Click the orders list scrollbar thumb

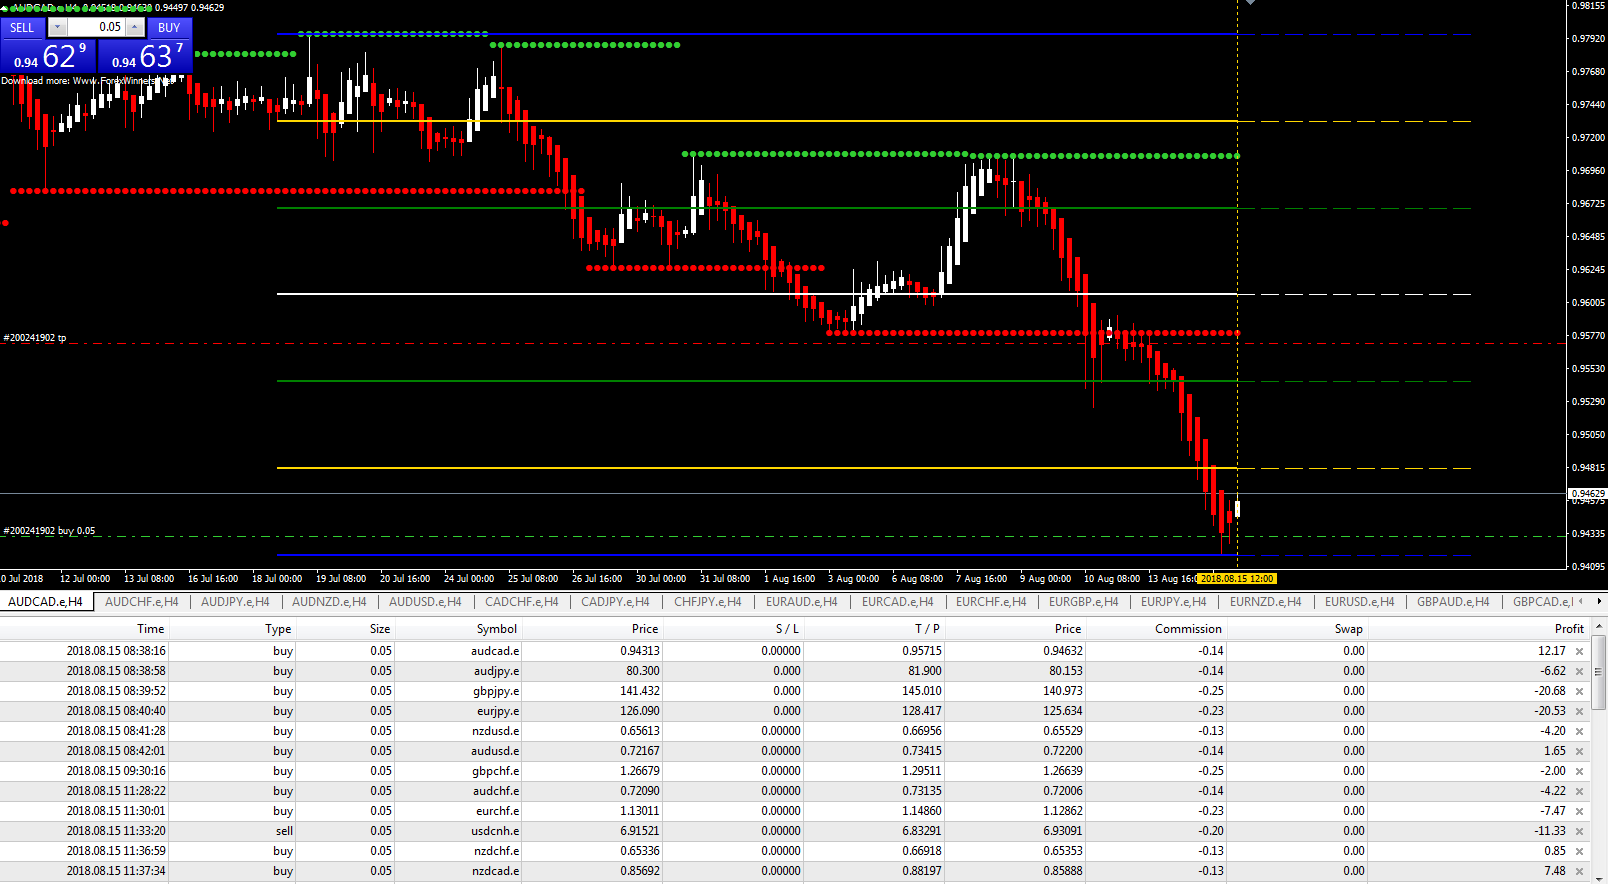(x=1599, y=671)
